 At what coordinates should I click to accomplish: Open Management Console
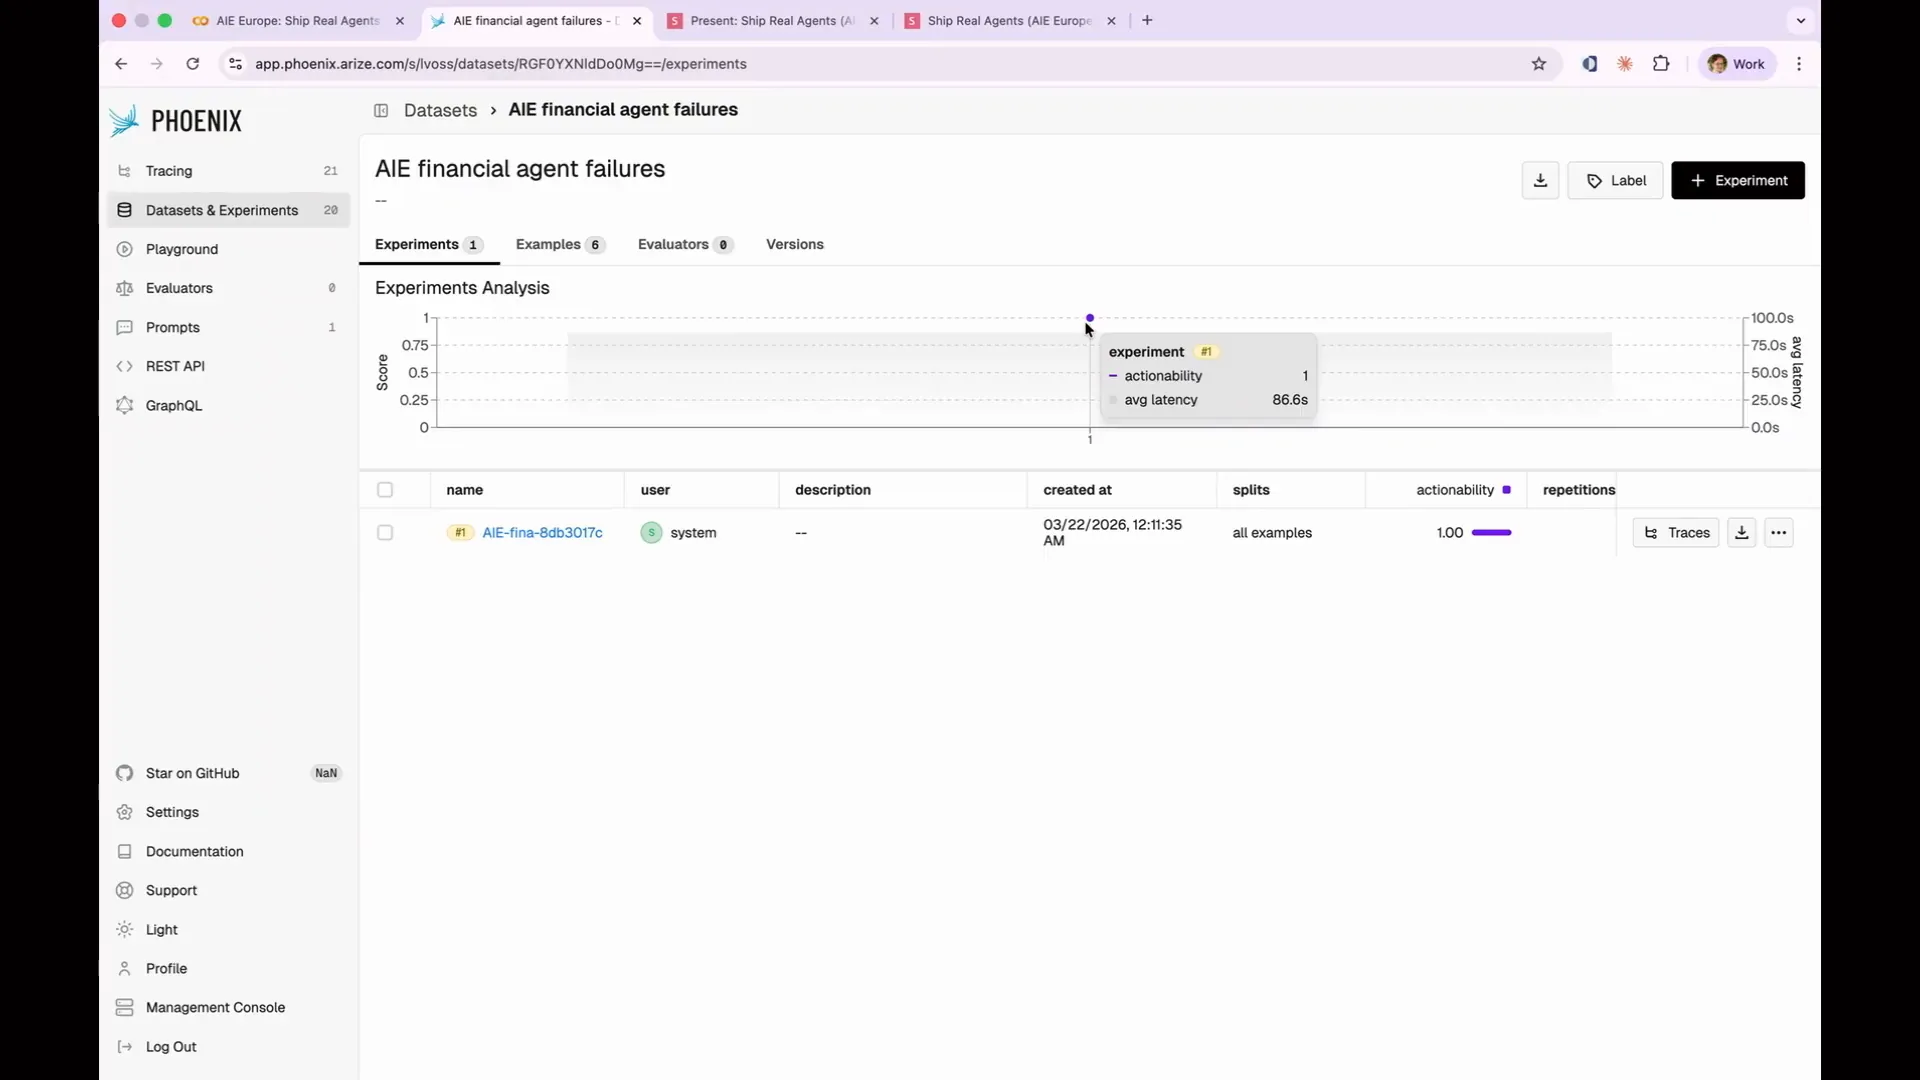coord(228,1007)
